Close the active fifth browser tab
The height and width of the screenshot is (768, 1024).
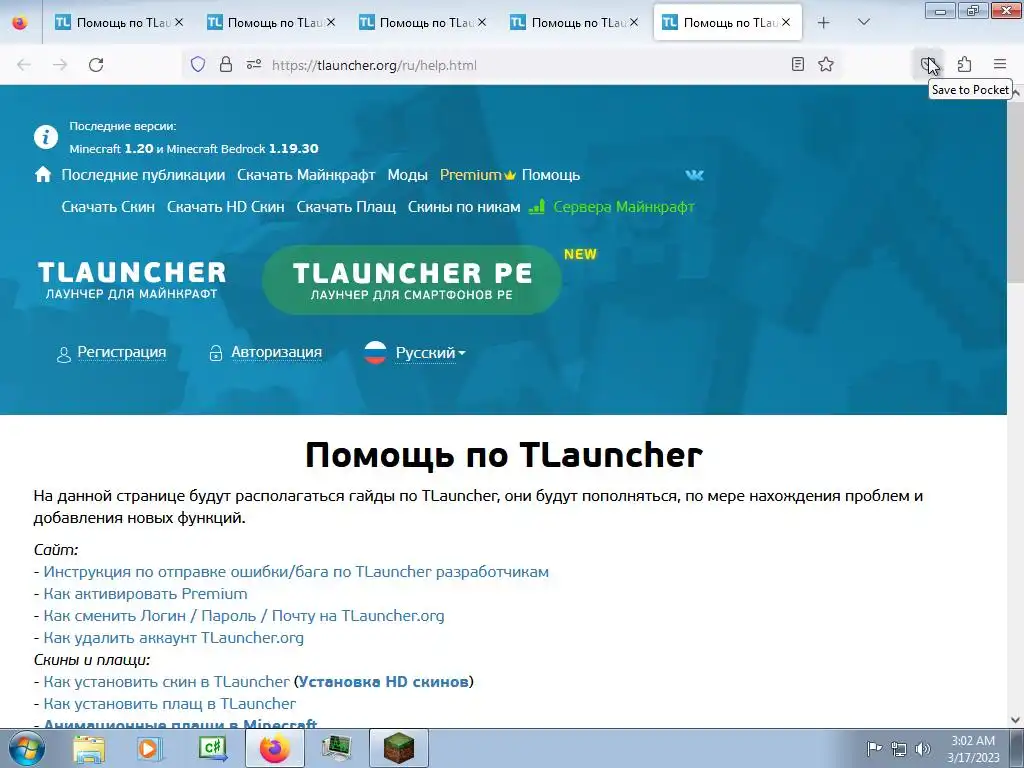(x=786, y=22)
